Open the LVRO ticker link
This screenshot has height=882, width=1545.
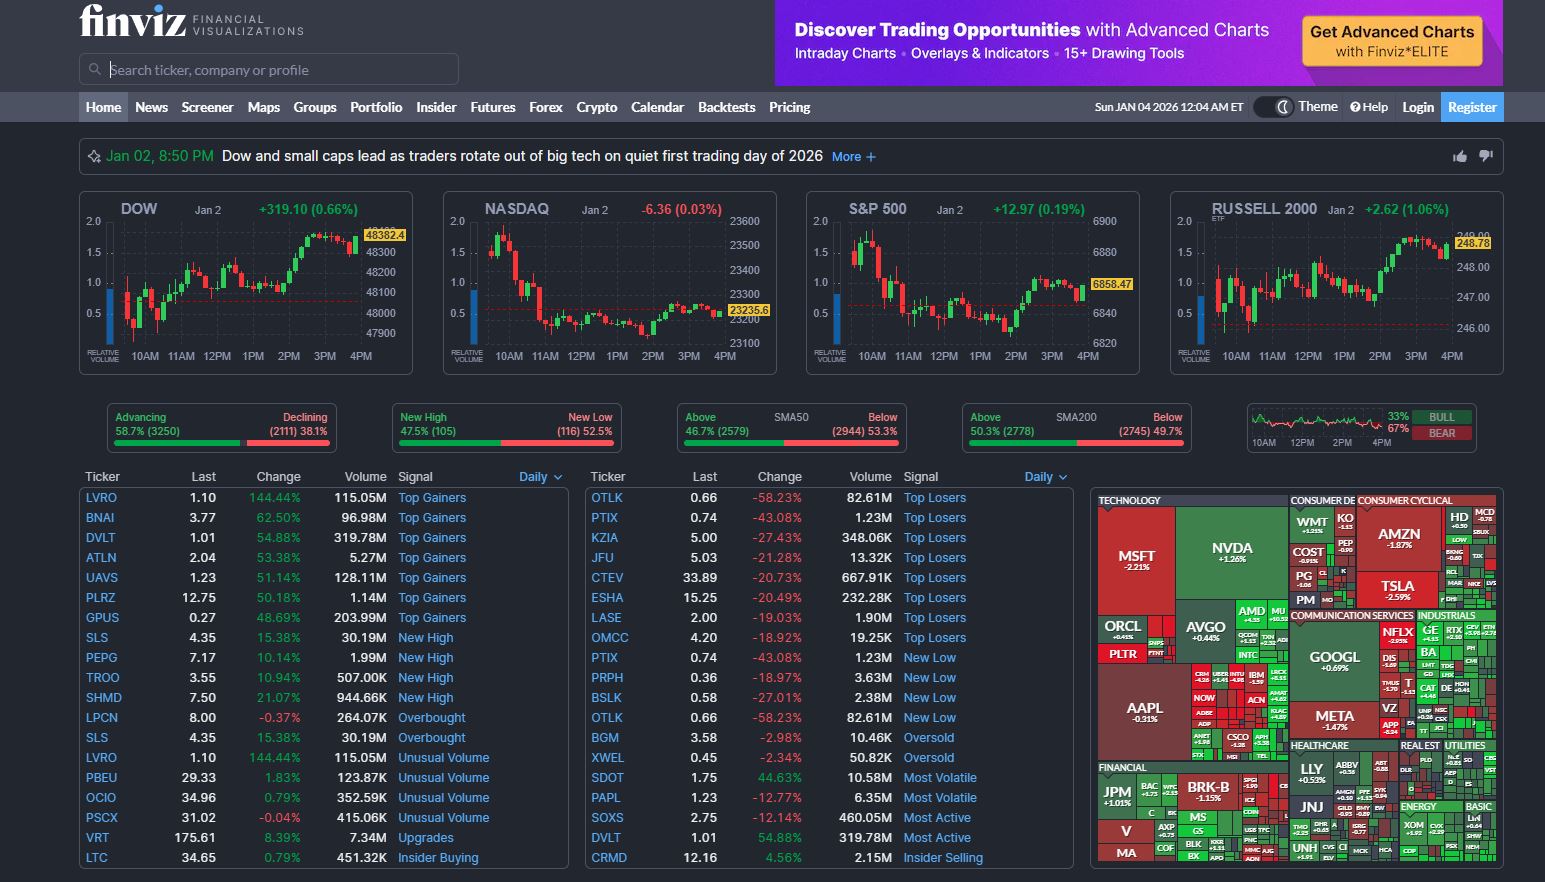(101, 497)
